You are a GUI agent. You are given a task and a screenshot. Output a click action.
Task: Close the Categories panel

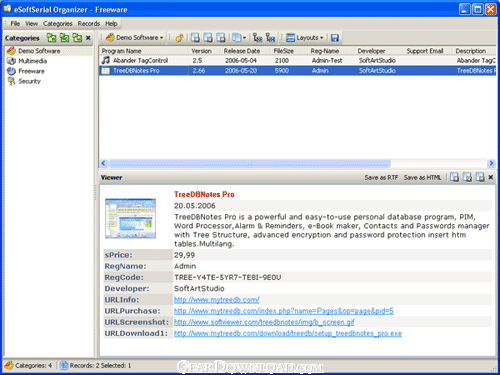[x=88, y=38]
